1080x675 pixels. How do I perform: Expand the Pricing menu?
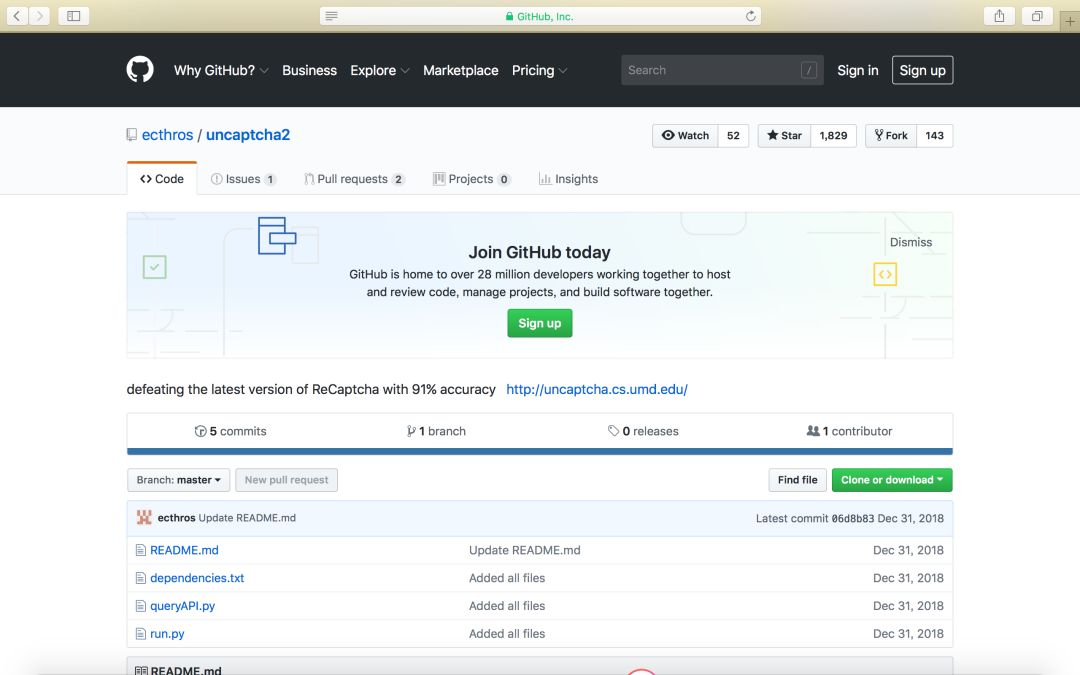[539, 70]
